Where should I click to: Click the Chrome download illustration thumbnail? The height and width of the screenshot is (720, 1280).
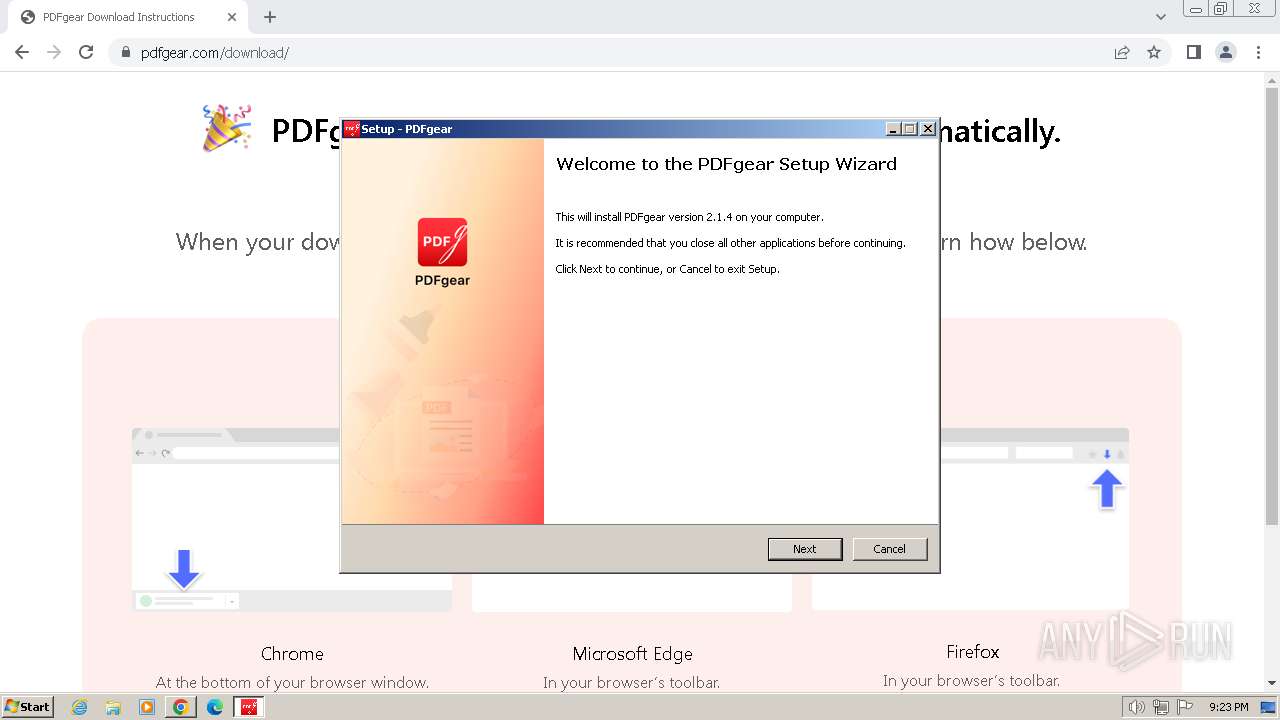[x=292, y=520]
